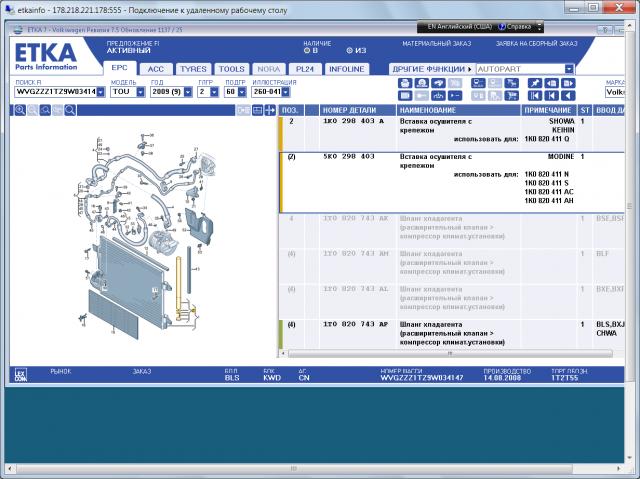Switch to the EPC tab
Viewport: 640px width, 479px height.
[119, 68]
